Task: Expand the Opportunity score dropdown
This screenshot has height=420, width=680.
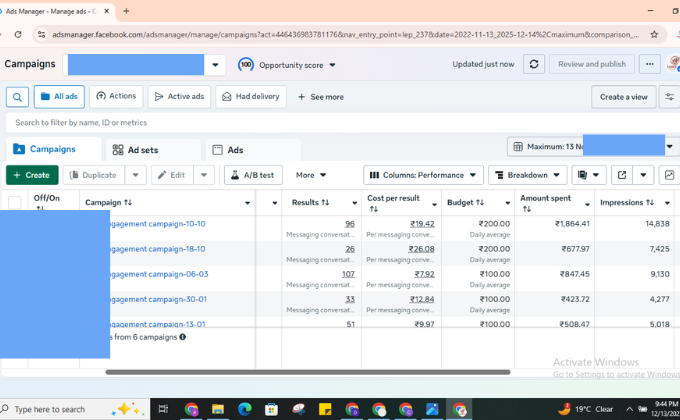Action: click(288, 65)
